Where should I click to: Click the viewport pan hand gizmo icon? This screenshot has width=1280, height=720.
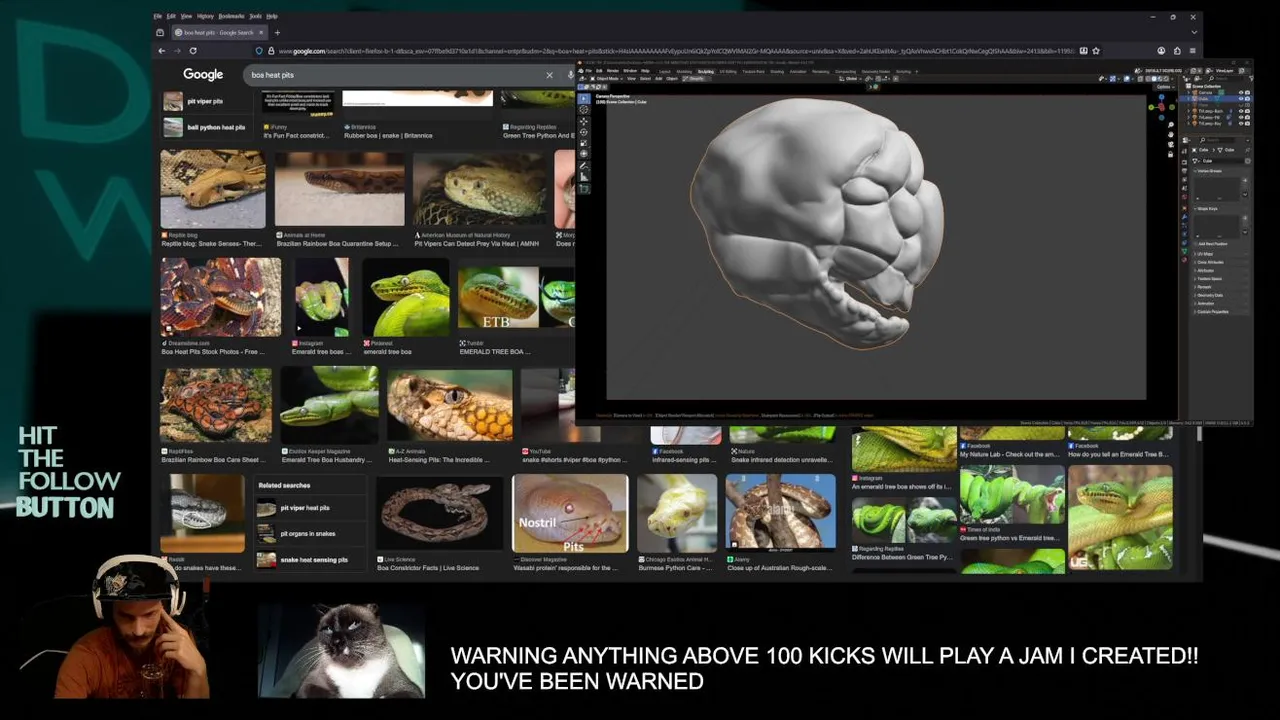click(1171, 134)
